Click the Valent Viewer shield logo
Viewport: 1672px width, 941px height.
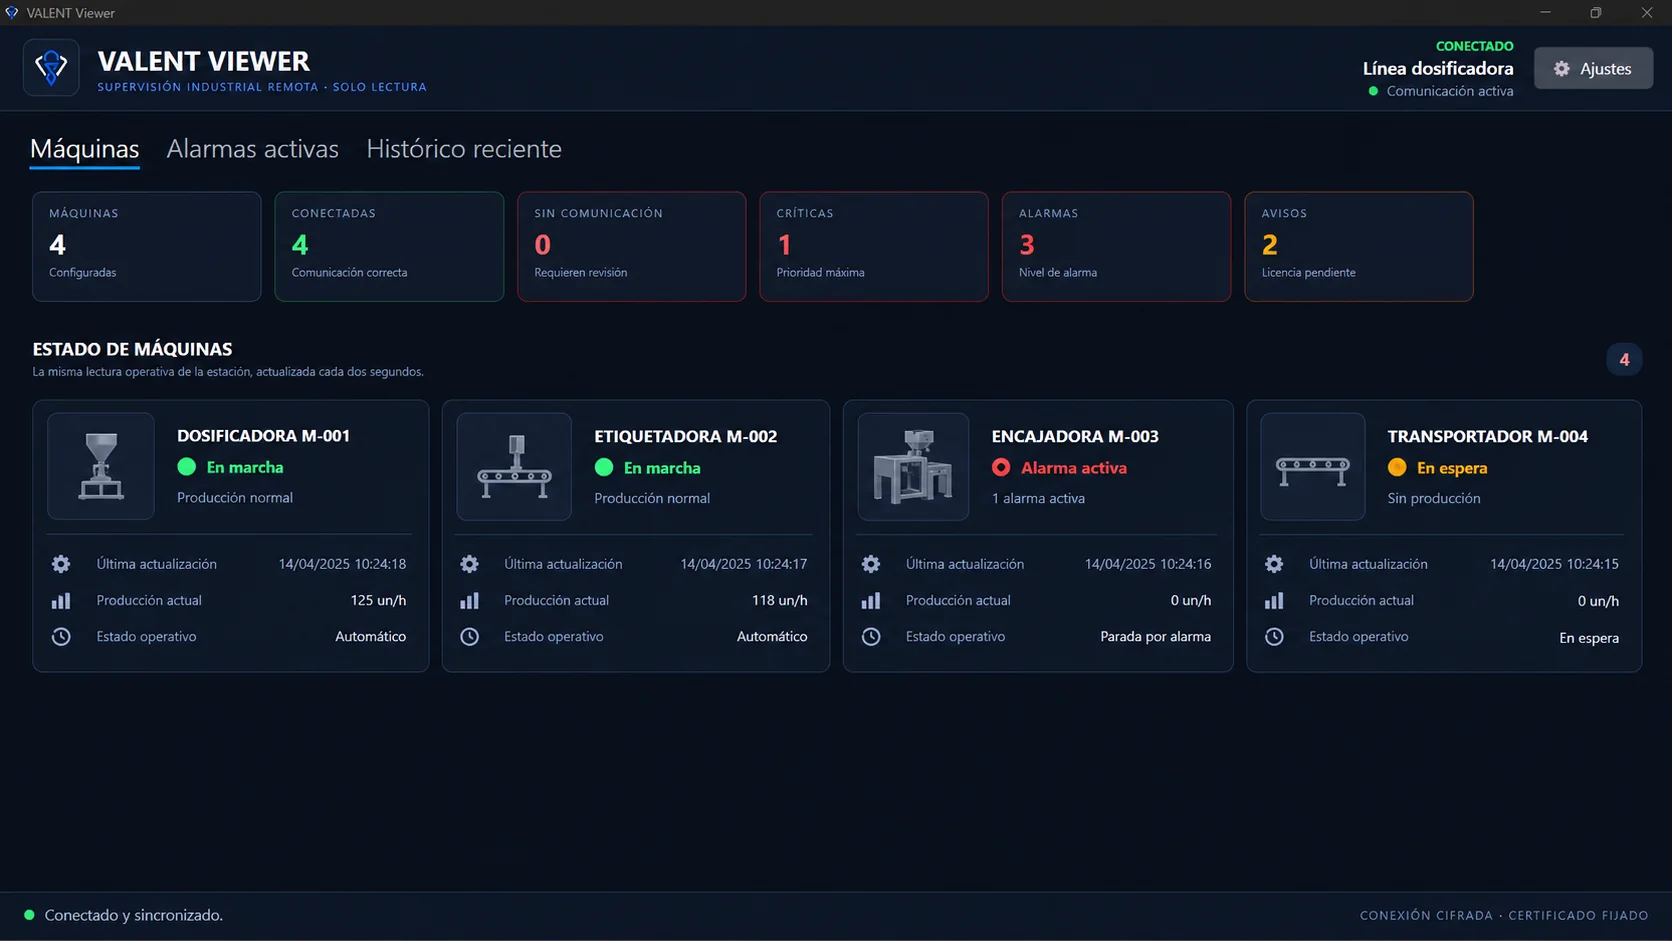[51, 68]
